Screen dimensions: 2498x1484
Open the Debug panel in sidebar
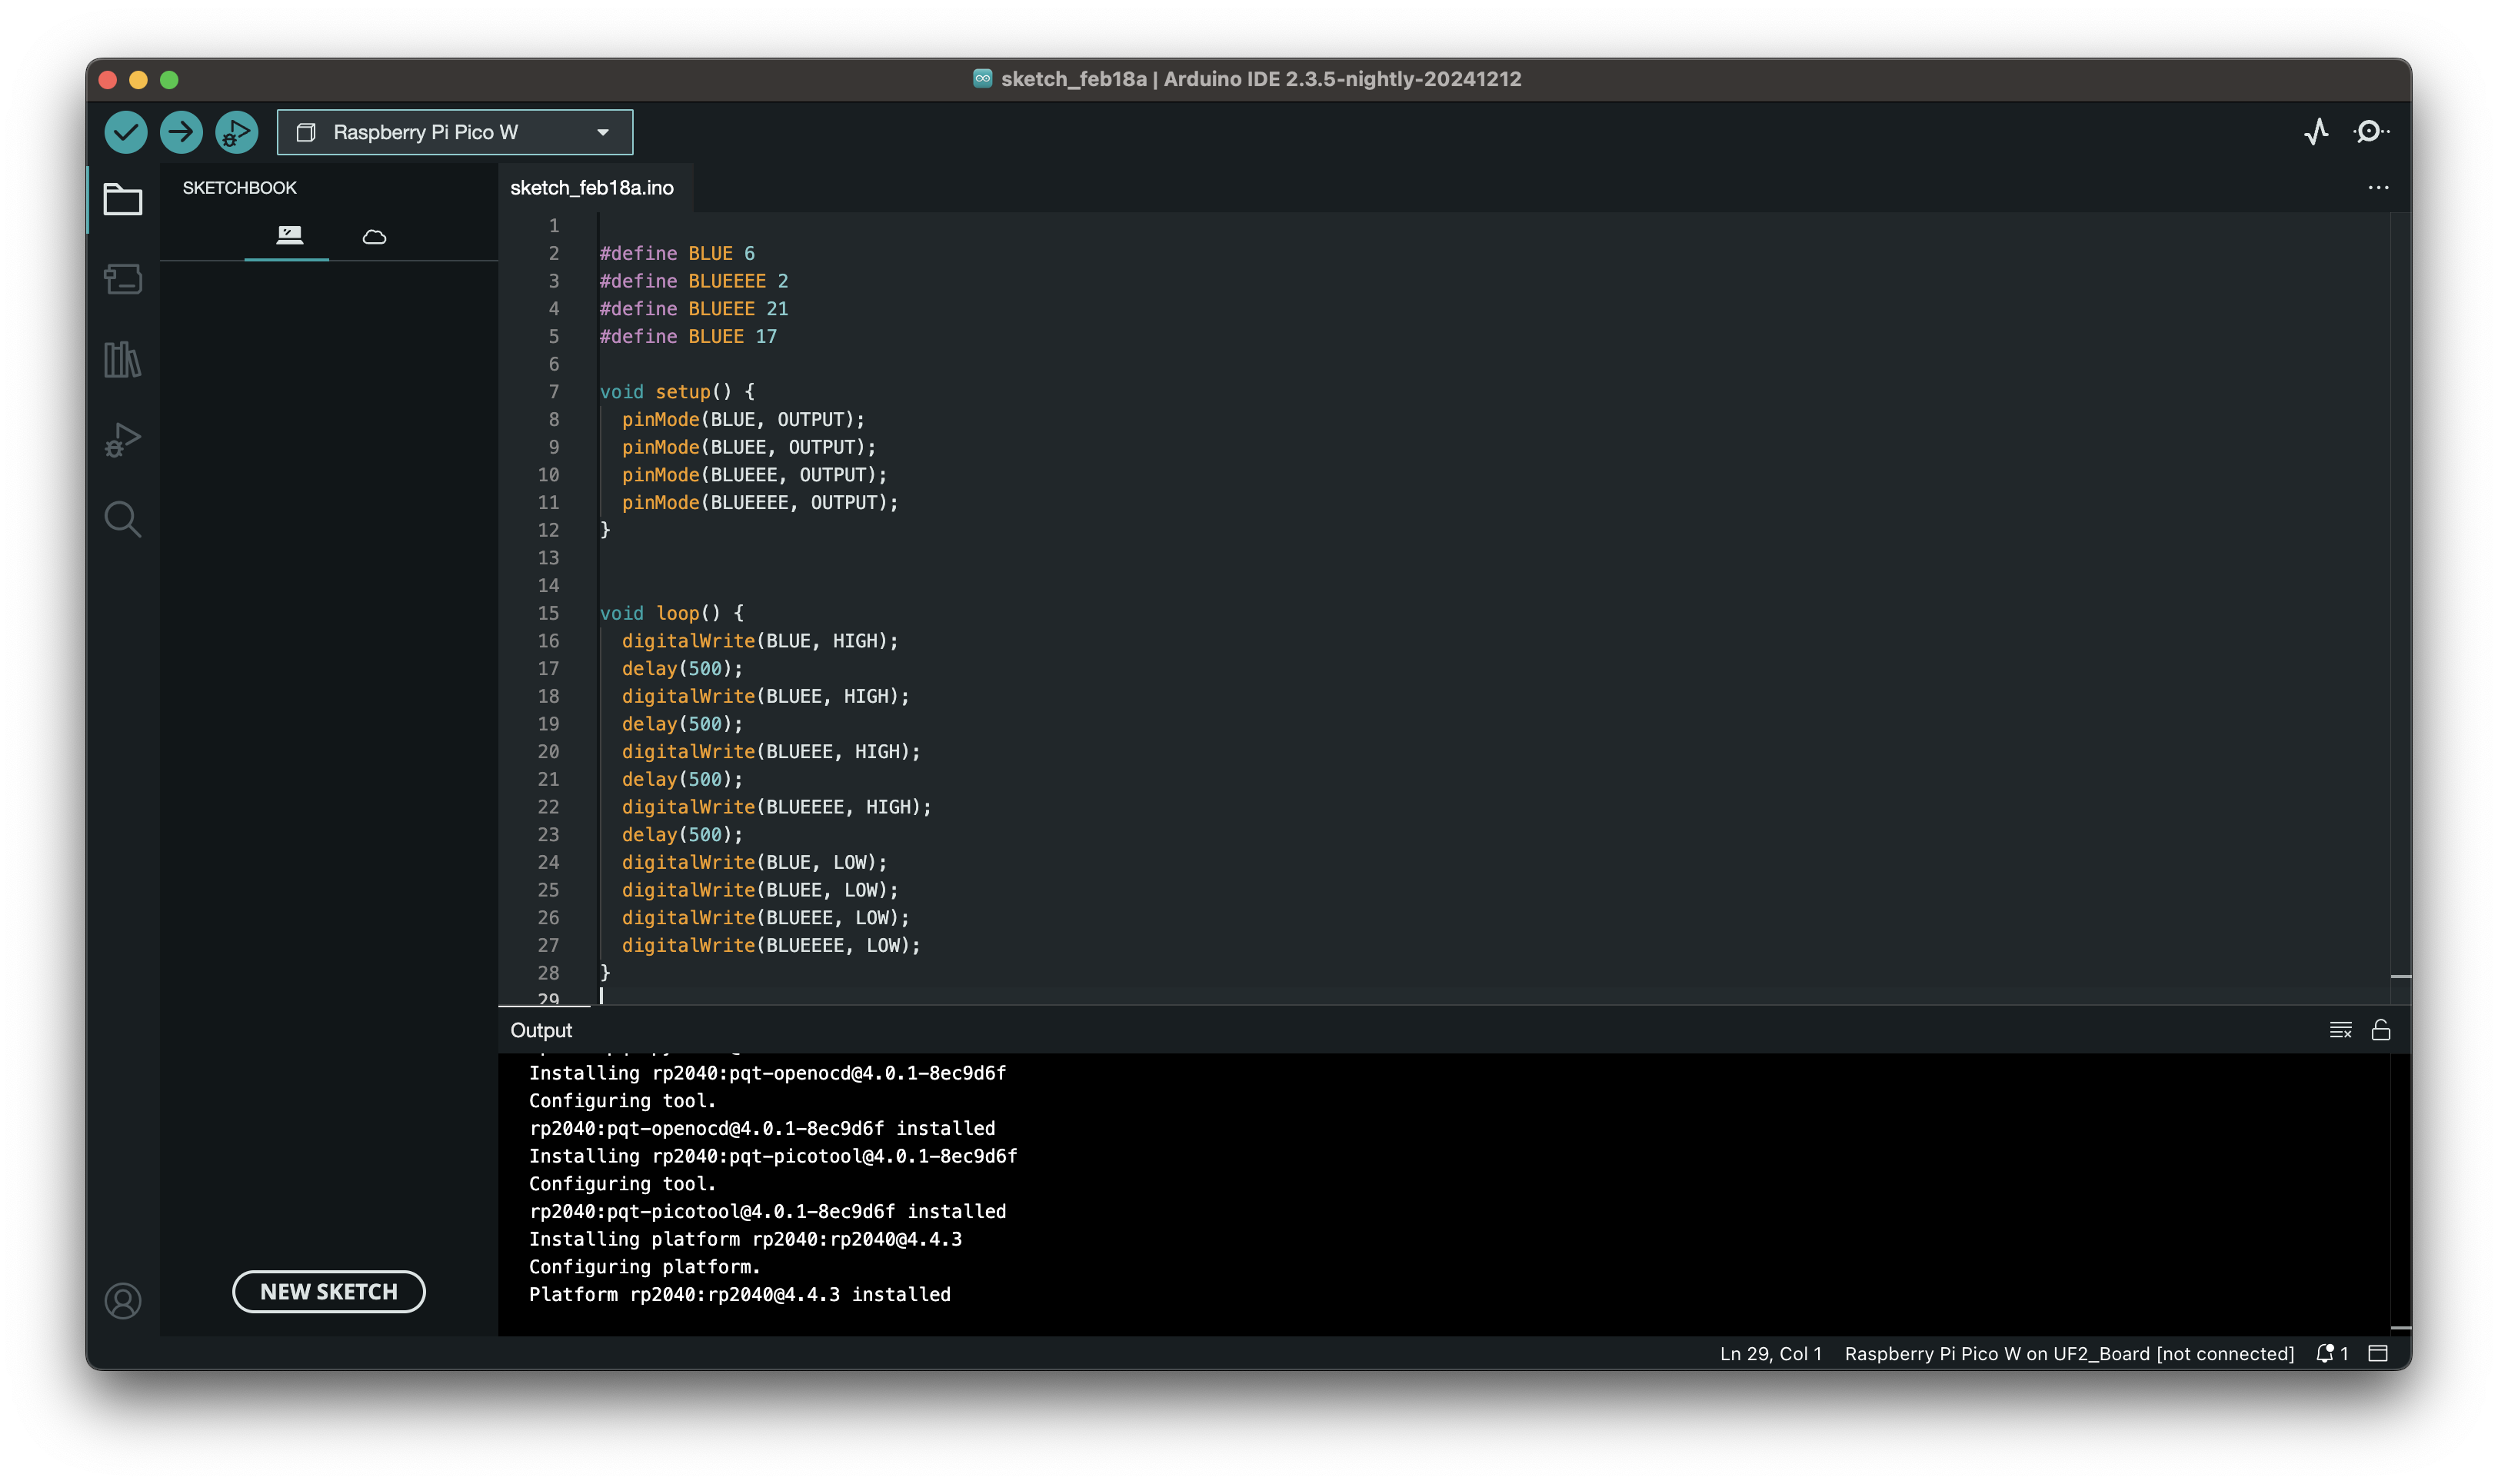click(x=123, y=439)
